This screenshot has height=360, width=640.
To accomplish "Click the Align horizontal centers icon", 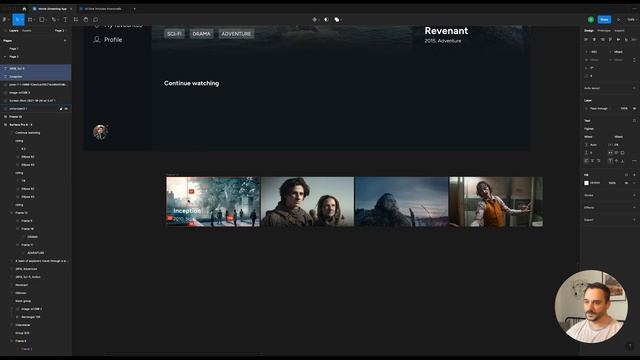I will pyautogui.click(x=594, y=40).
